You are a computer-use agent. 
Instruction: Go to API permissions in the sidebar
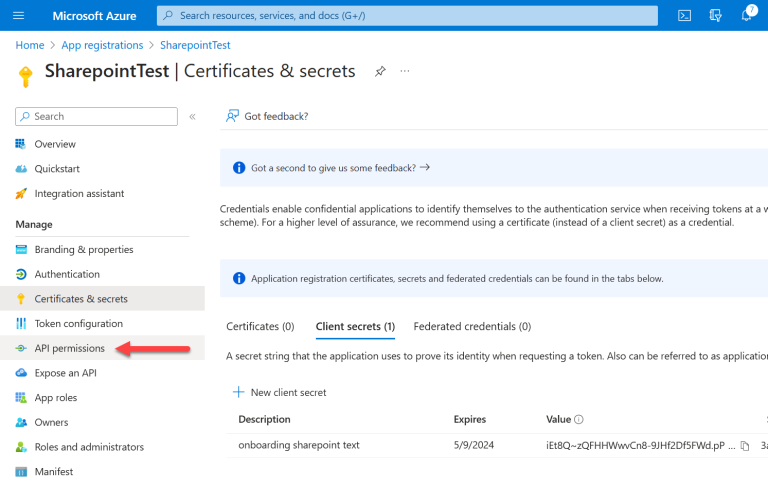(x=69, y=348)
